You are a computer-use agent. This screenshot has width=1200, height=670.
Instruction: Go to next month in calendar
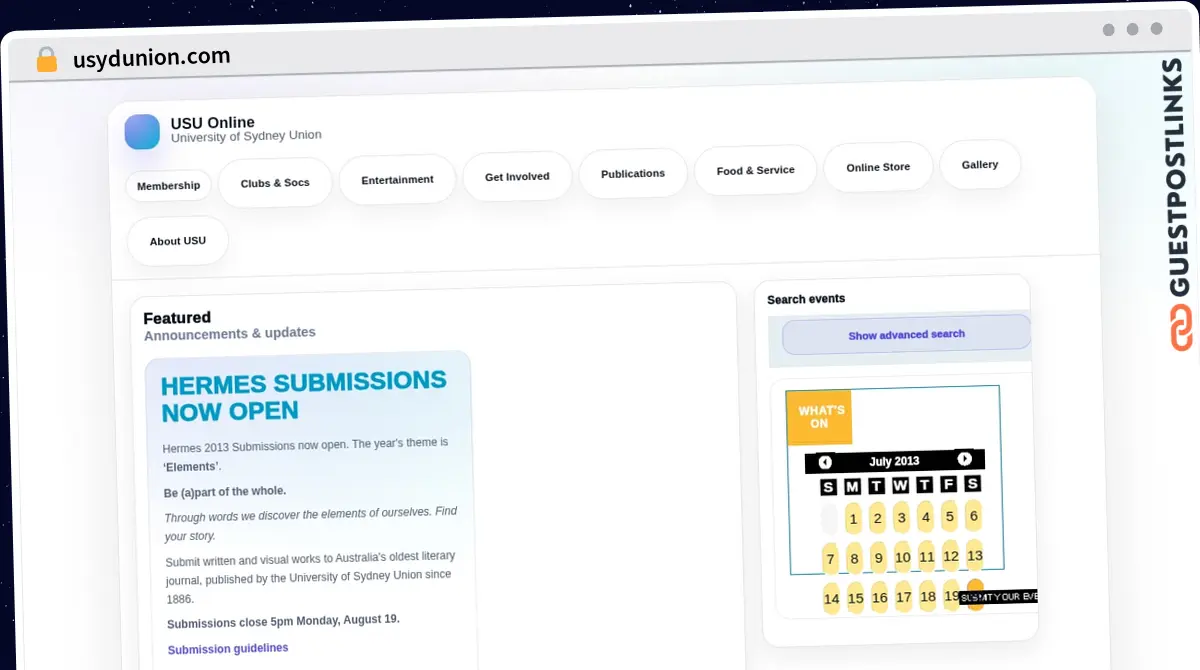click(x=964, y=459)
